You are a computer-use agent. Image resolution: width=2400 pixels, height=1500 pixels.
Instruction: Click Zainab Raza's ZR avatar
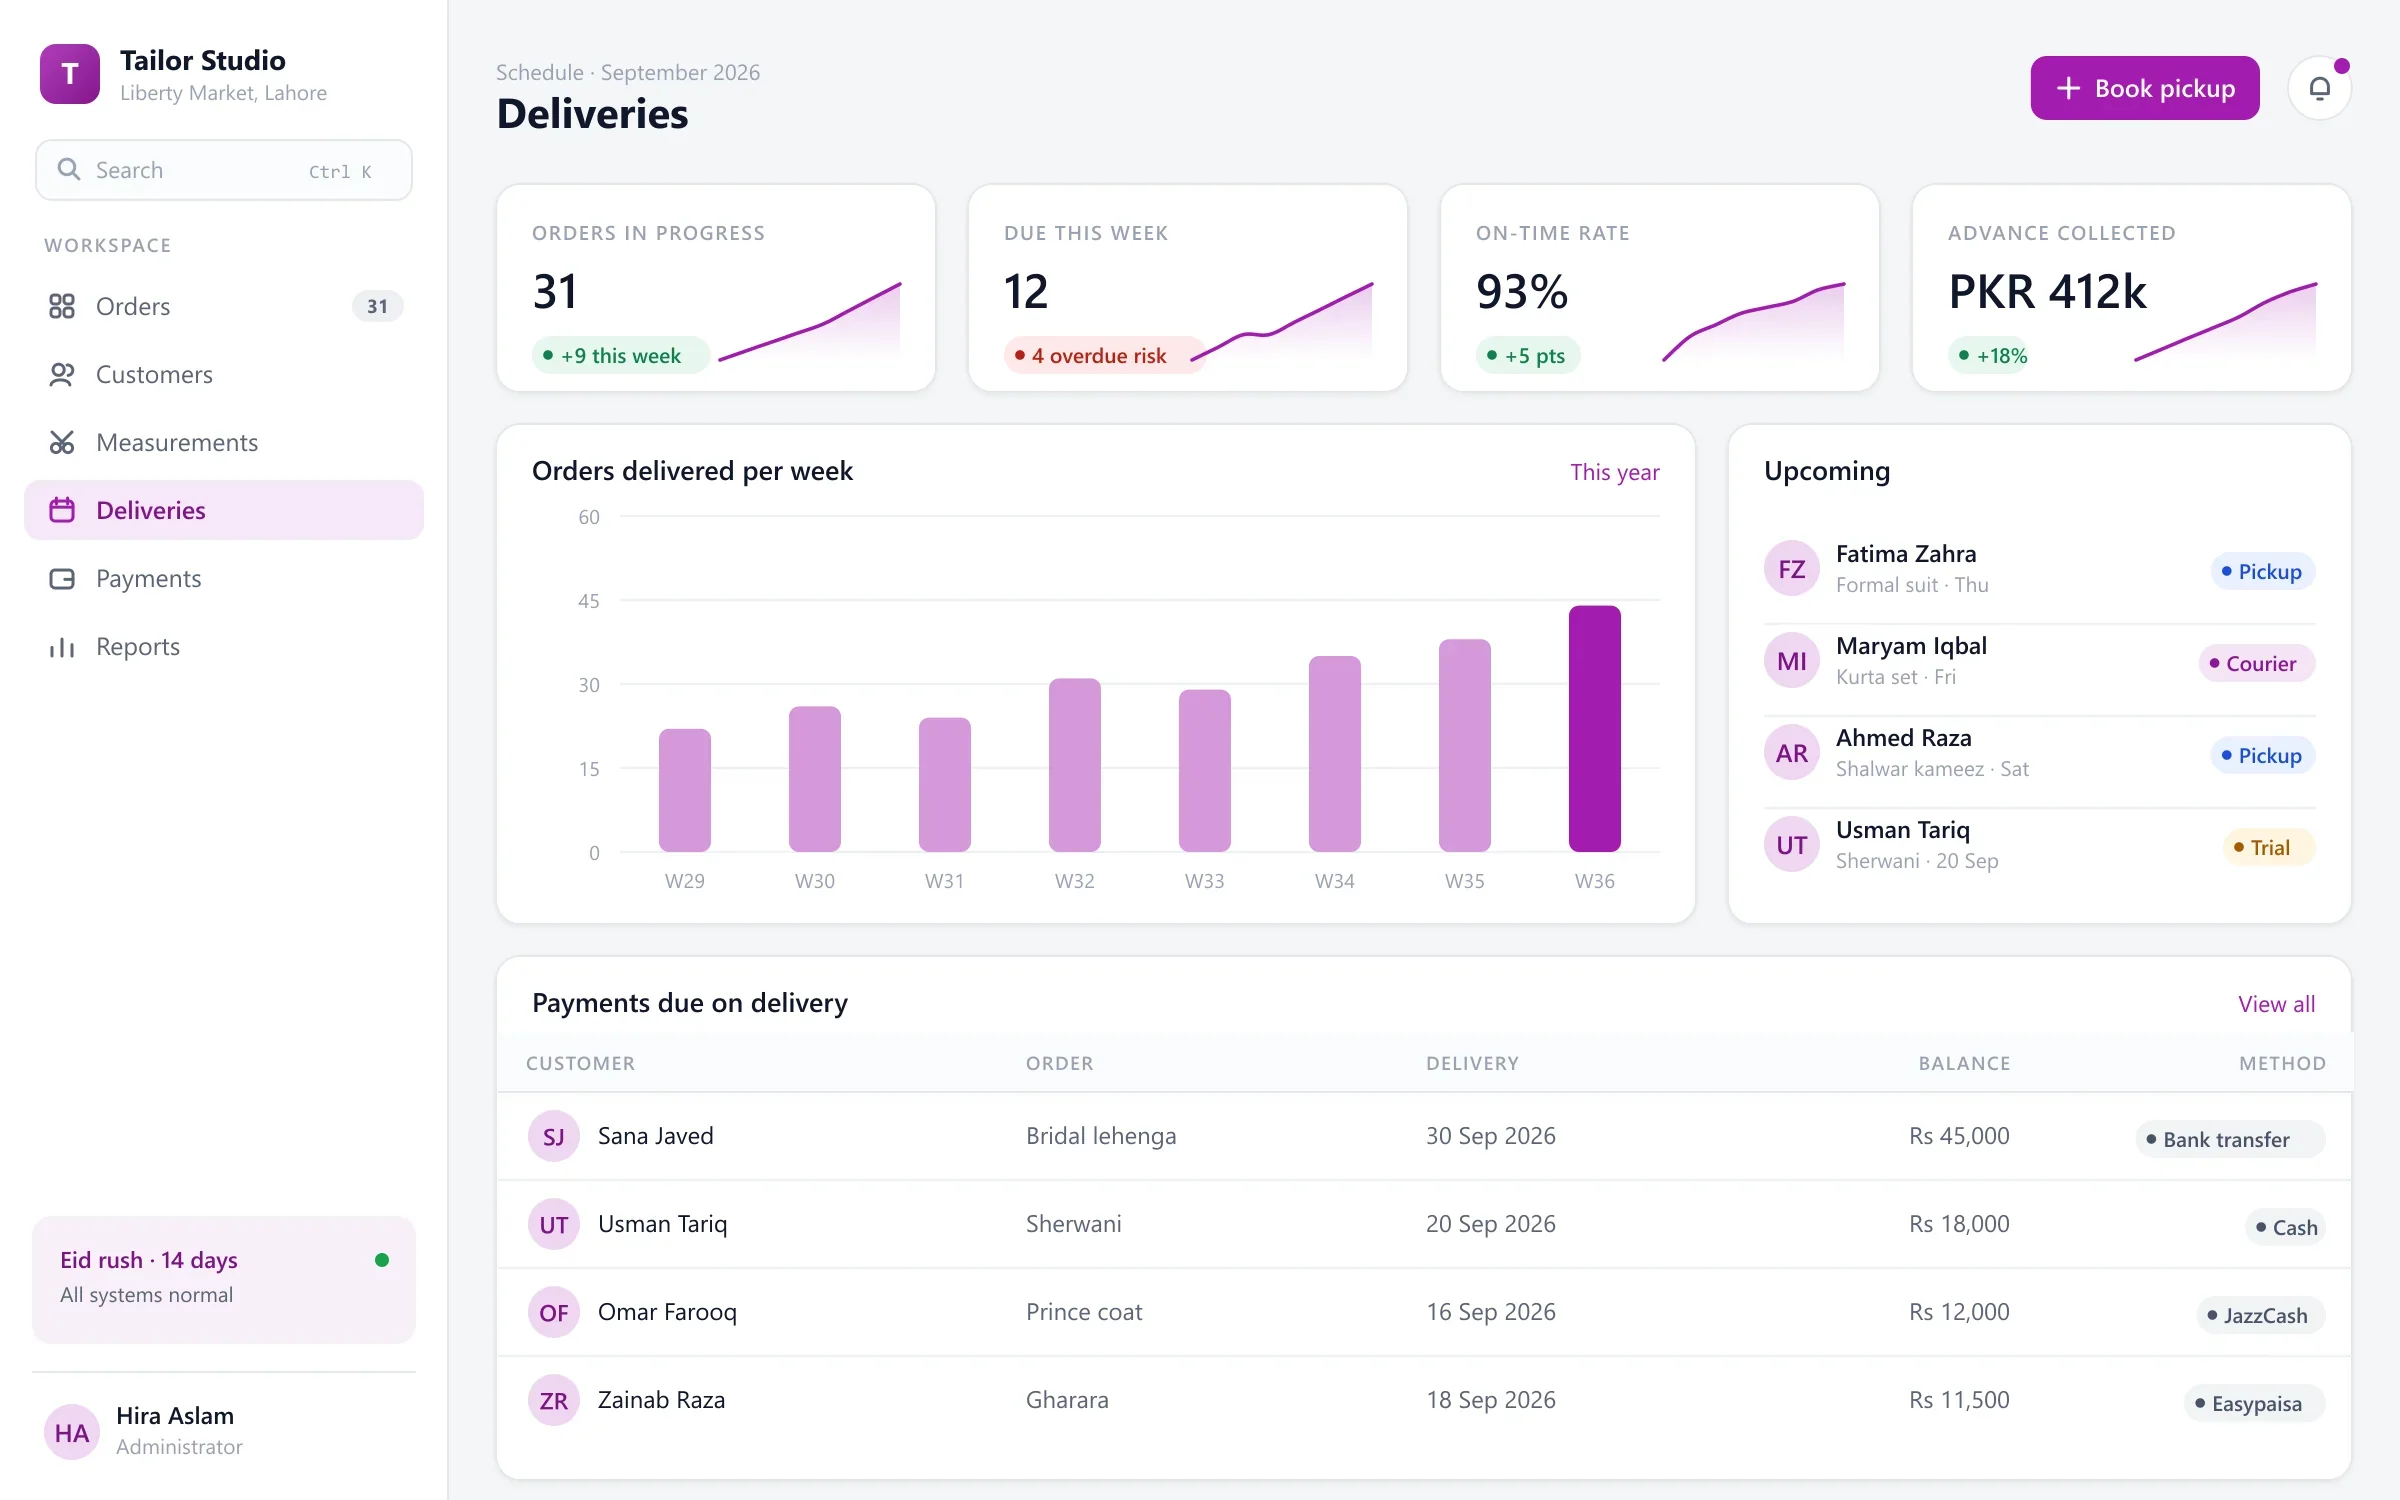(554, 1400)
